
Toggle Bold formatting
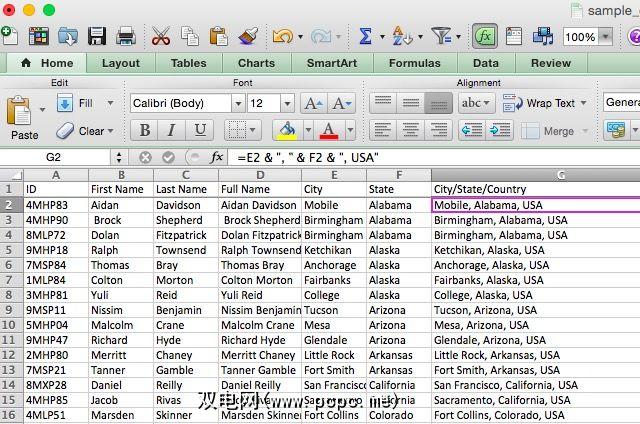pos(145,131)
